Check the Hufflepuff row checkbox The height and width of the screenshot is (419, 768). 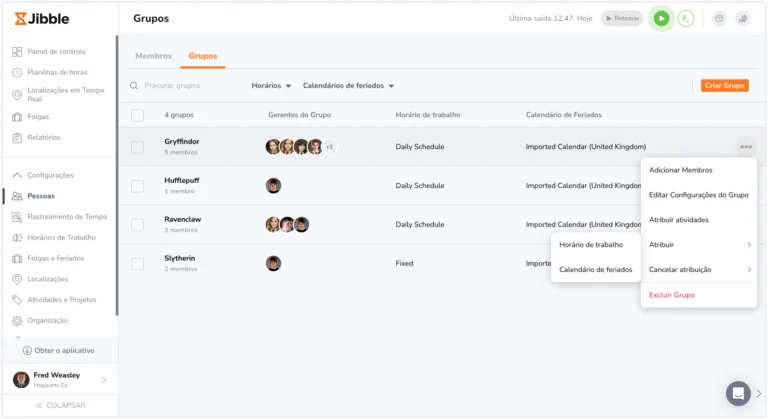click(138, 186)
